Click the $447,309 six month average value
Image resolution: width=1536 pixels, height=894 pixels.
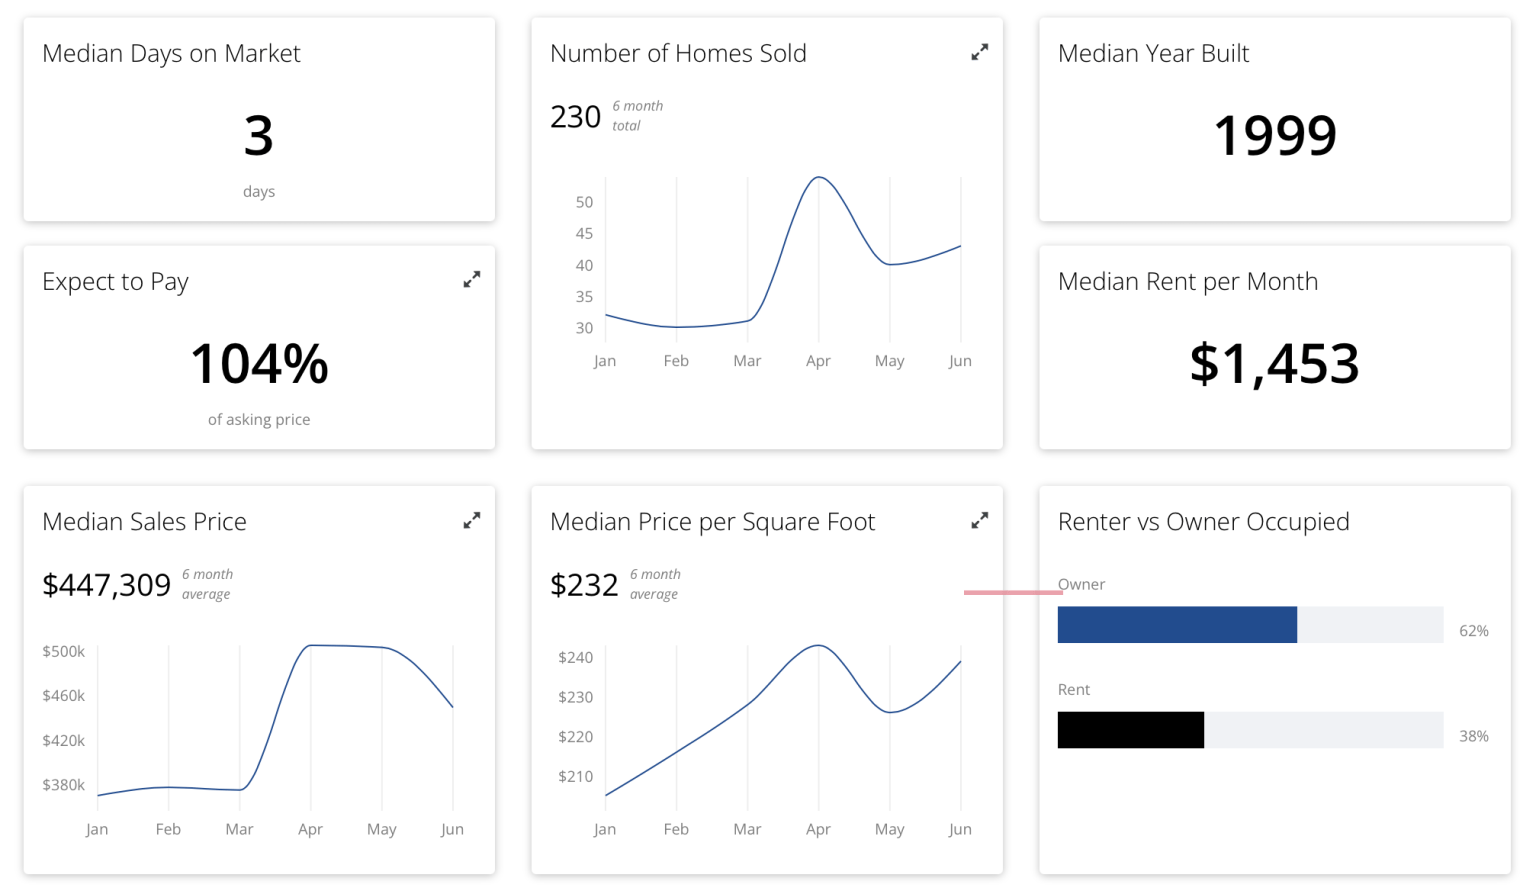click(x=107, y=585)
